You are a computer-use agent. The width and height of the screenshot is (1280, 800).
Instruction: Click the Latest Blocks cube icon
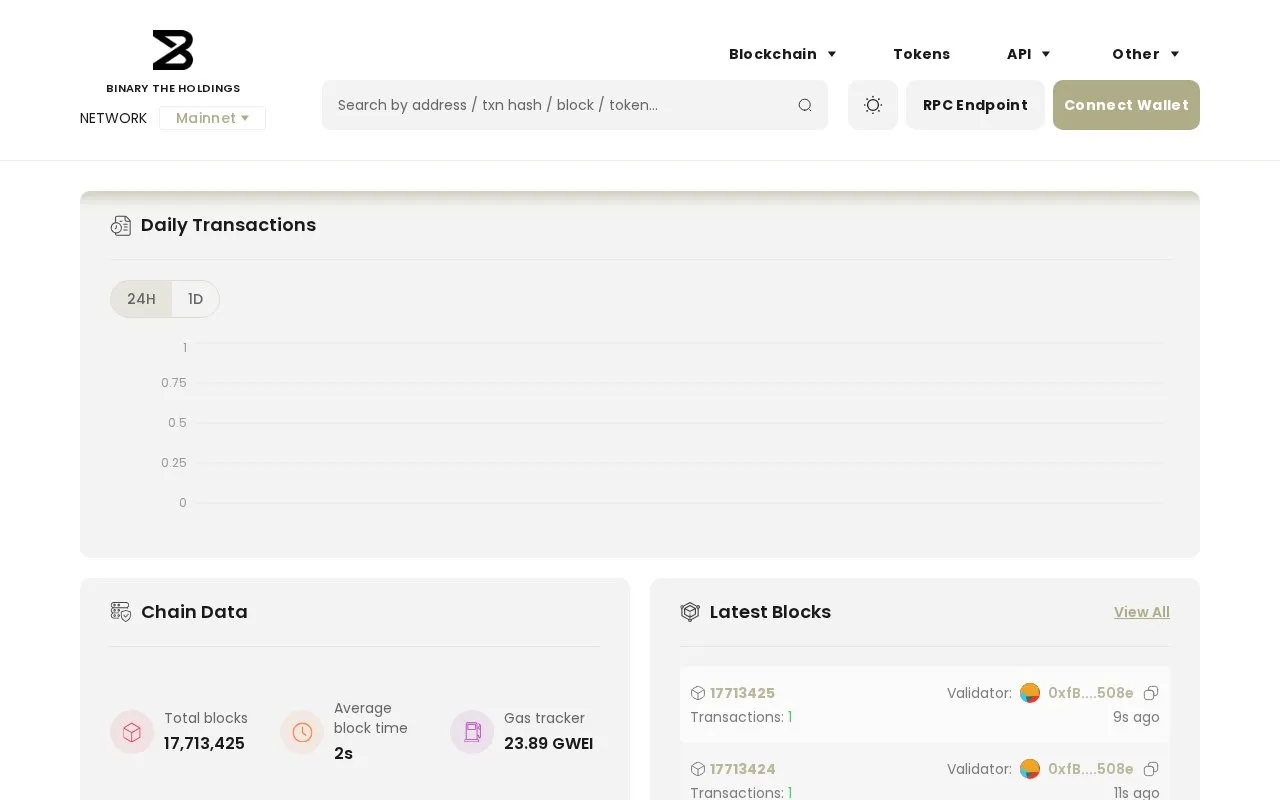click(690, 612)
